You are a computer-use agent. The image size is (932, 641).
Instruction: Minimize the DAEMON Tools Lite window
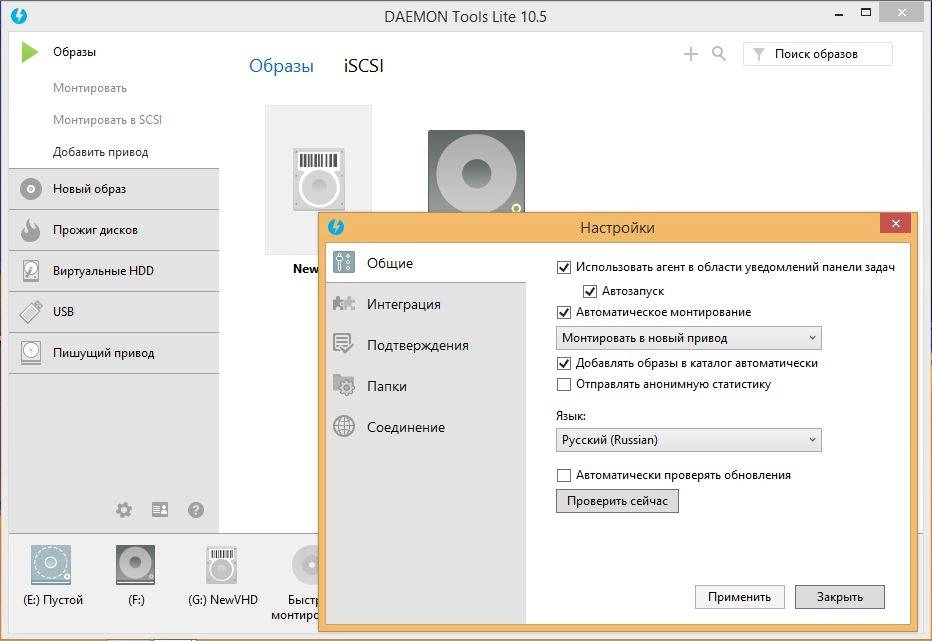(x=839, y=14)
